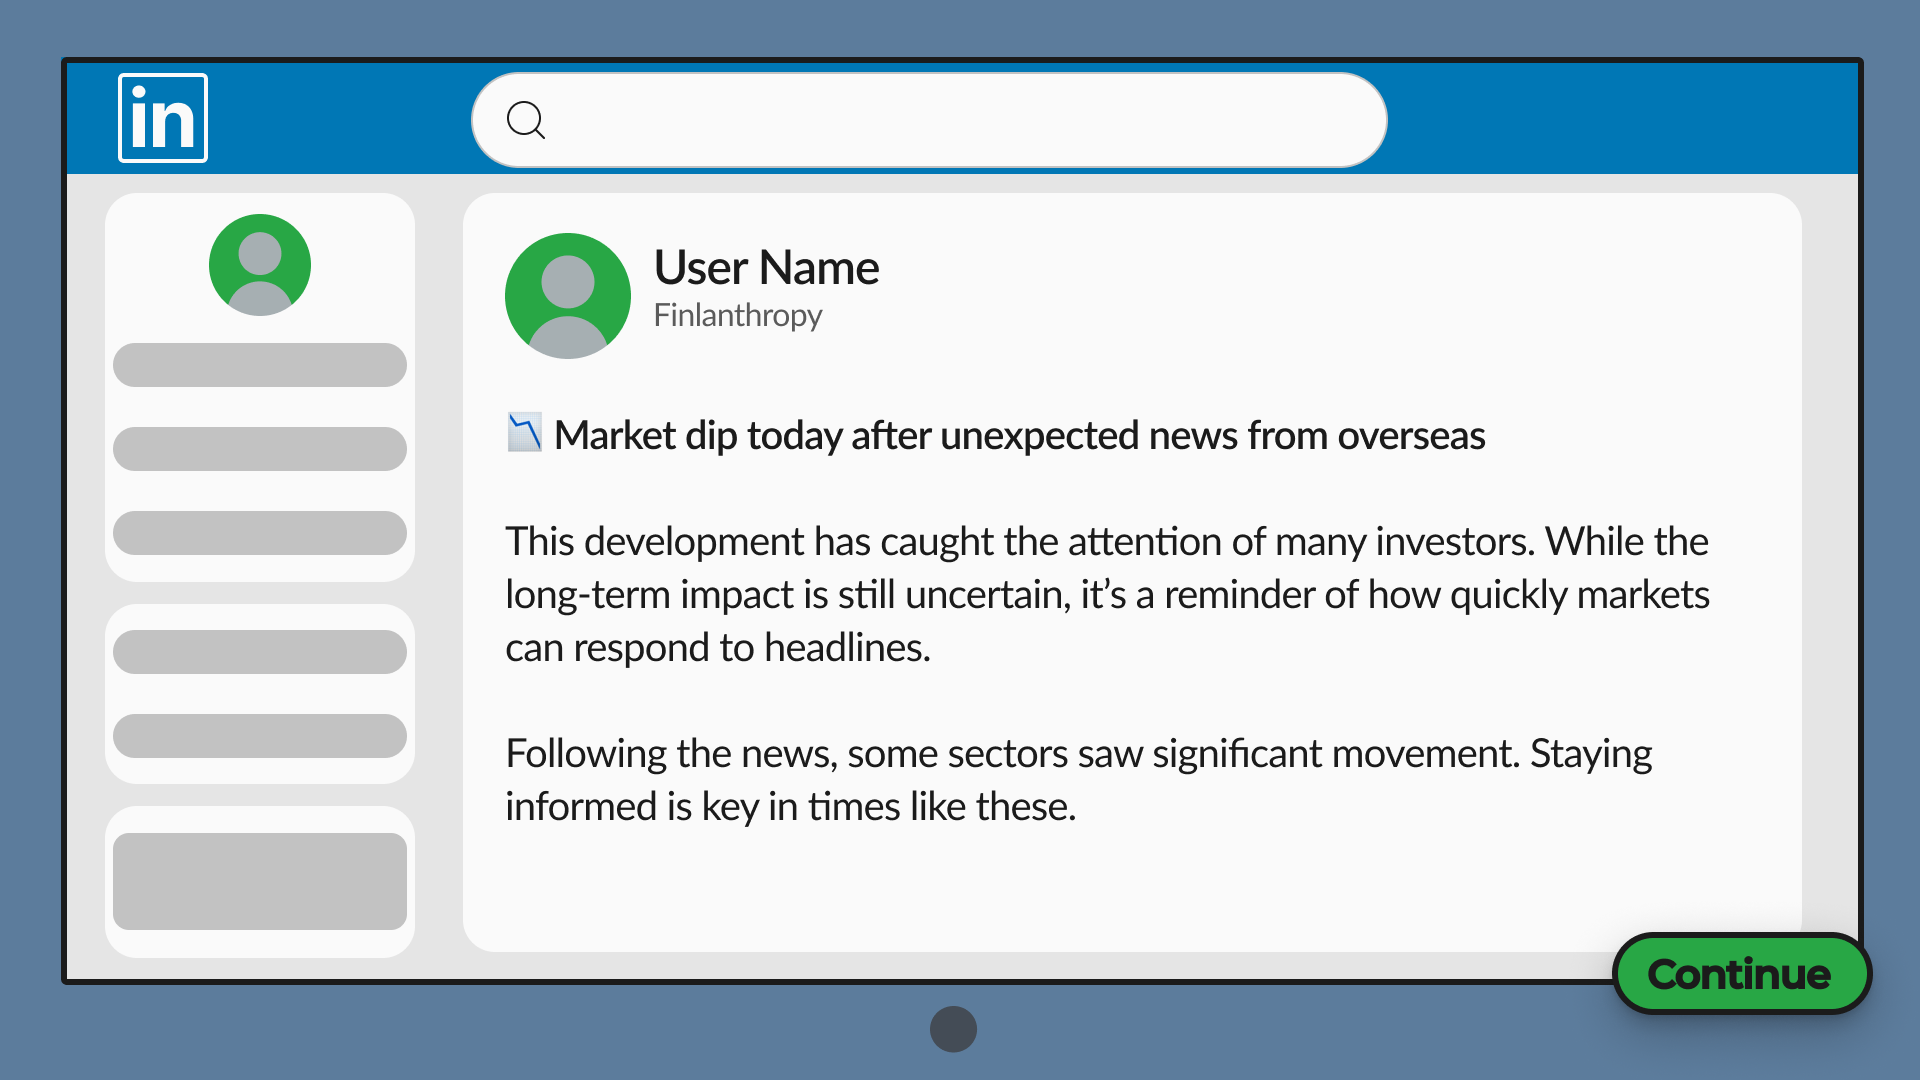Click the paragraph about investors' attention
Viewport: 1920px width, 1080px height.
point(1106,594)
